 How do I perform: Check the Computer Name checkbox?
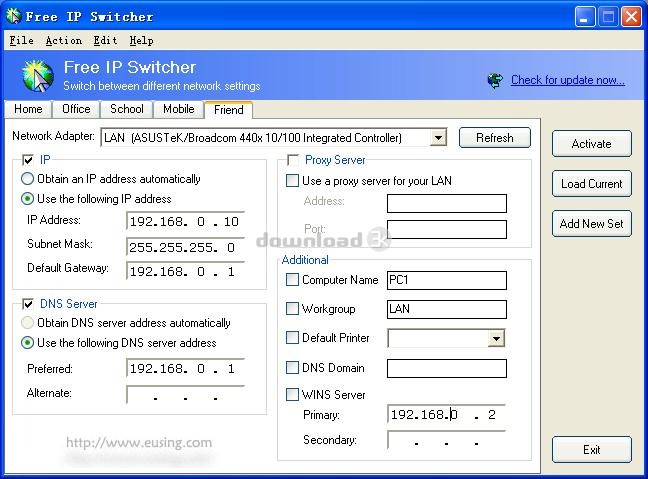[292, 280]
